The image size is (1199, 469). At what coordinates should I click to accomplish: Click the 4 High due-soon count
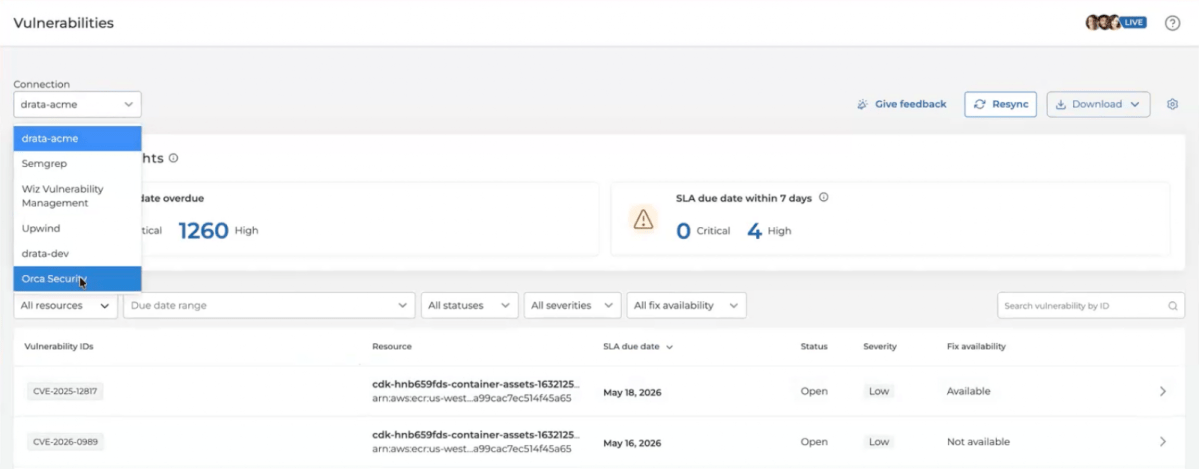(x=768, y=230)
